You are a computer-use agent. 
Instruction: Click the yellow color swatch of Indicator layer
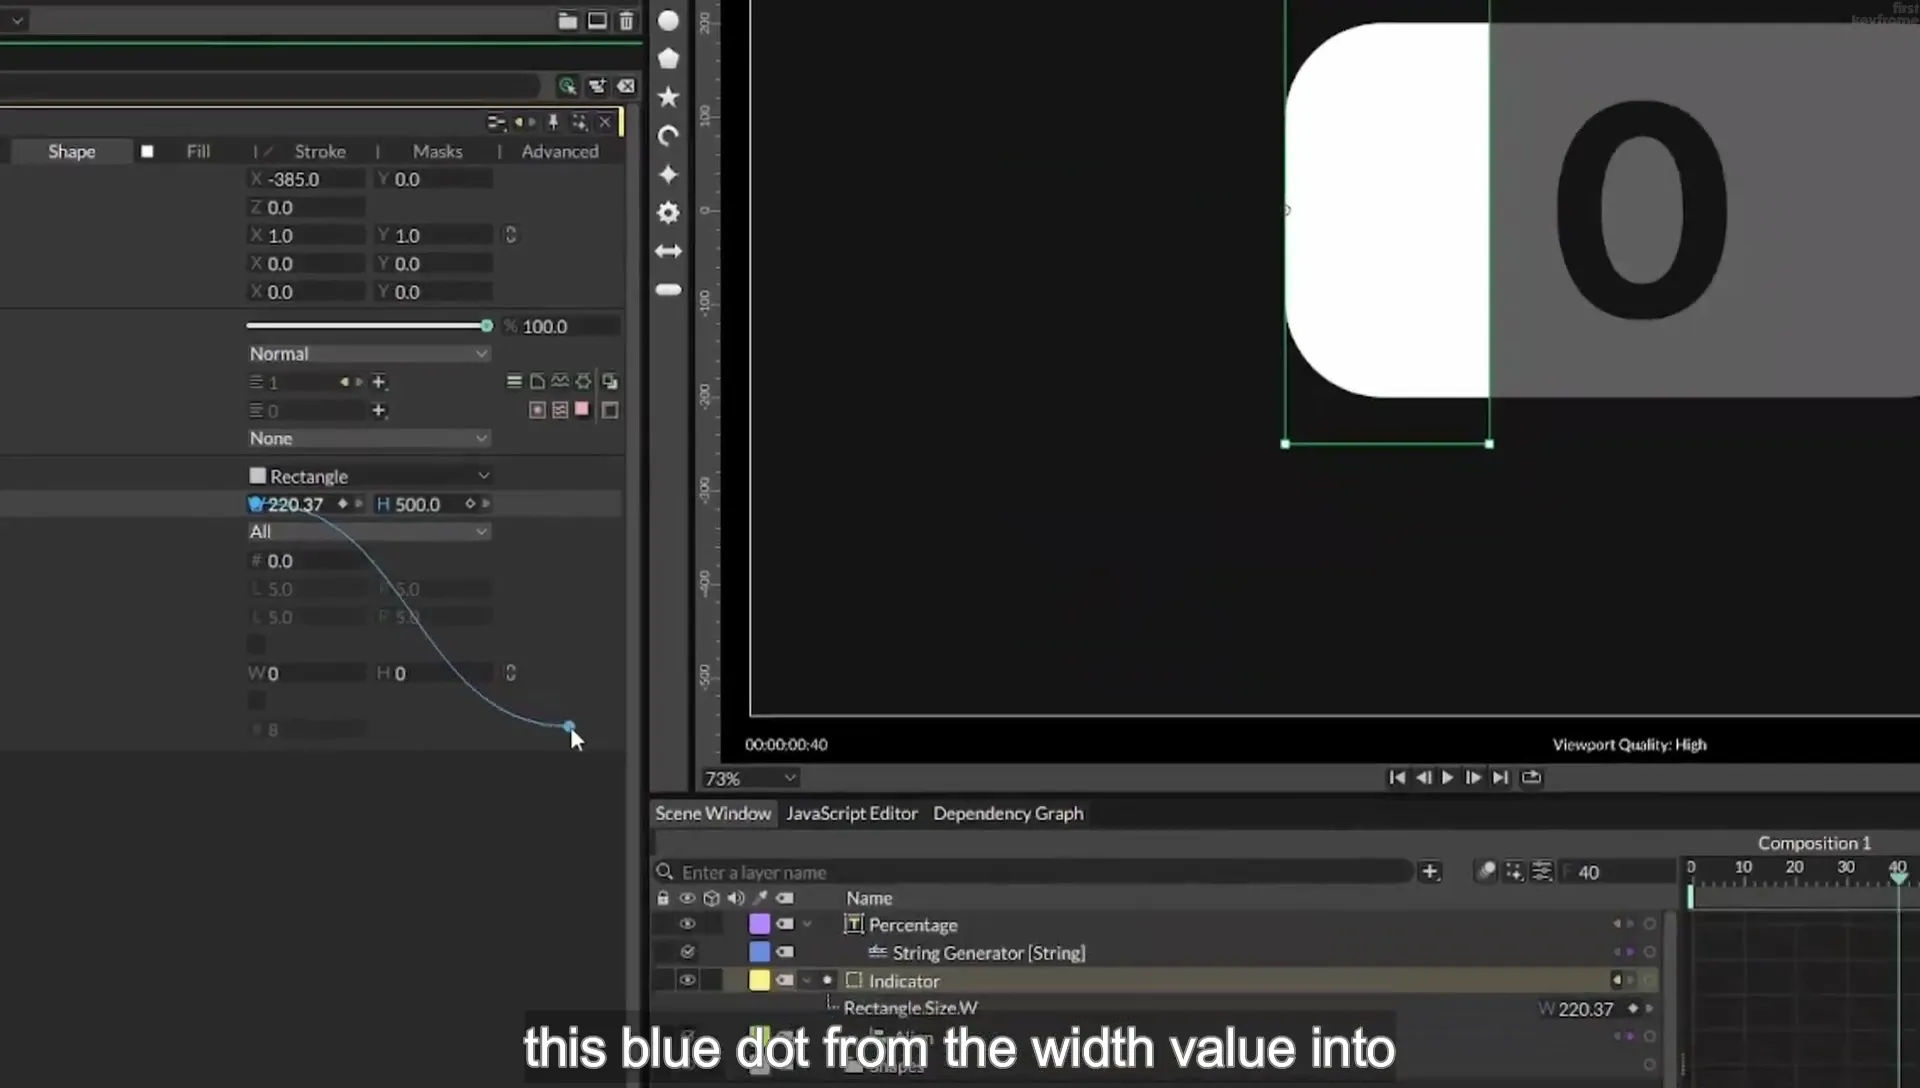[x=759, y=980]
